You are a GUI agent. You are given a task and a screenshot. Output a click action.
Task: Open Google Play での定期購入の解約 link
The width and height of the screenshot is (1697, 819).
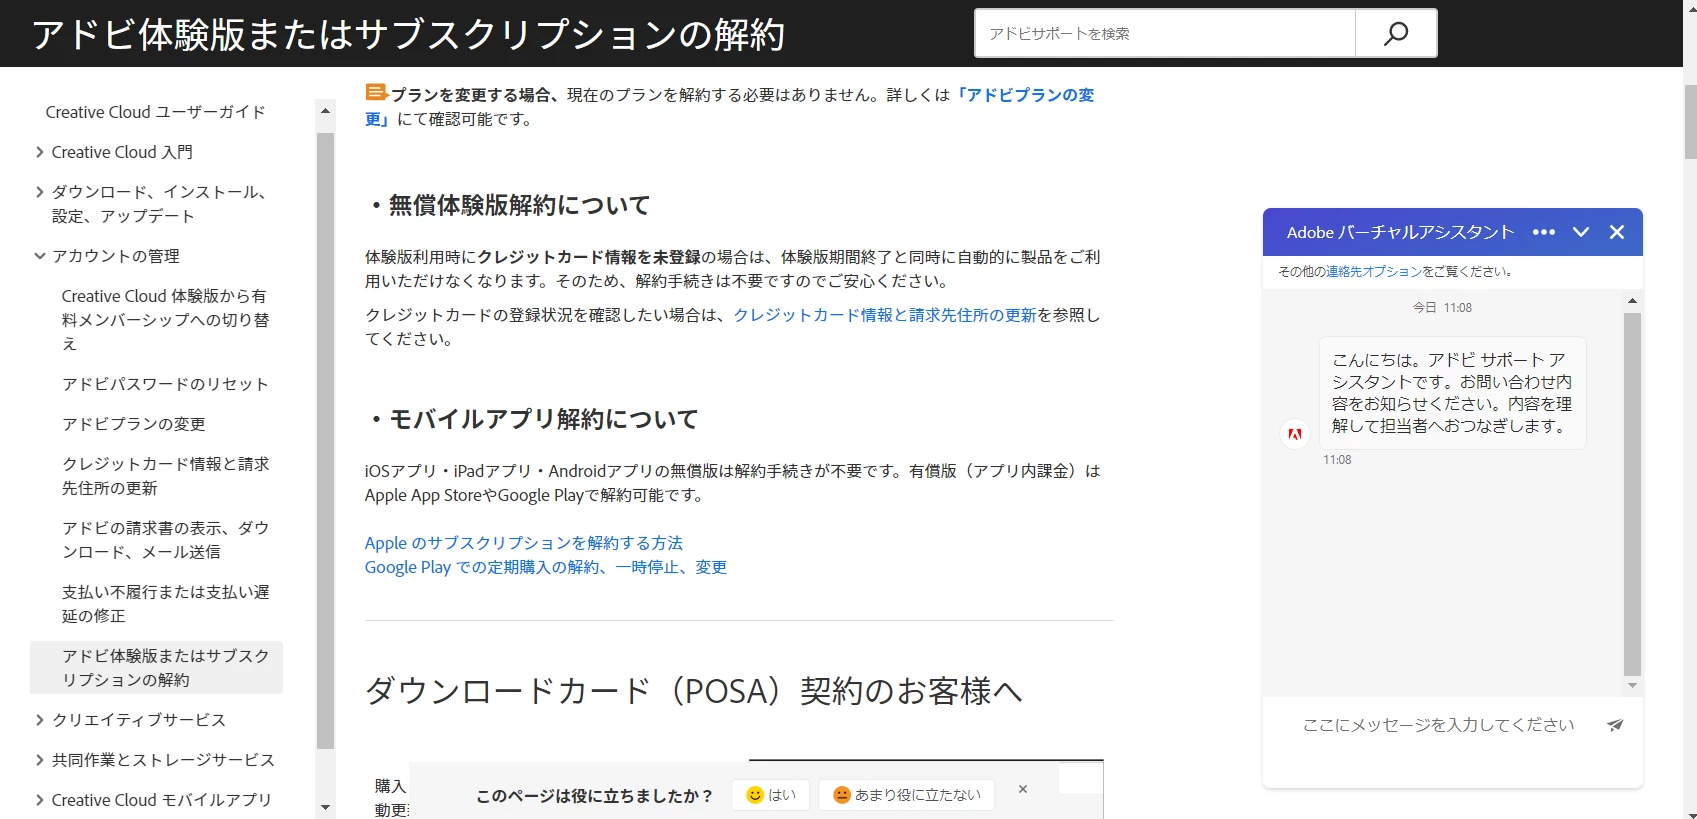546,567
